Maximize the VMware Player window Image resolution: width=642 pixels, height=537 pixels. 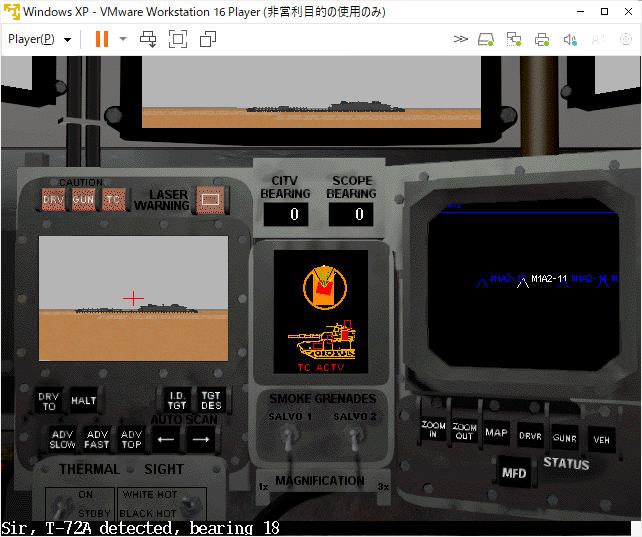coord(604,11)
